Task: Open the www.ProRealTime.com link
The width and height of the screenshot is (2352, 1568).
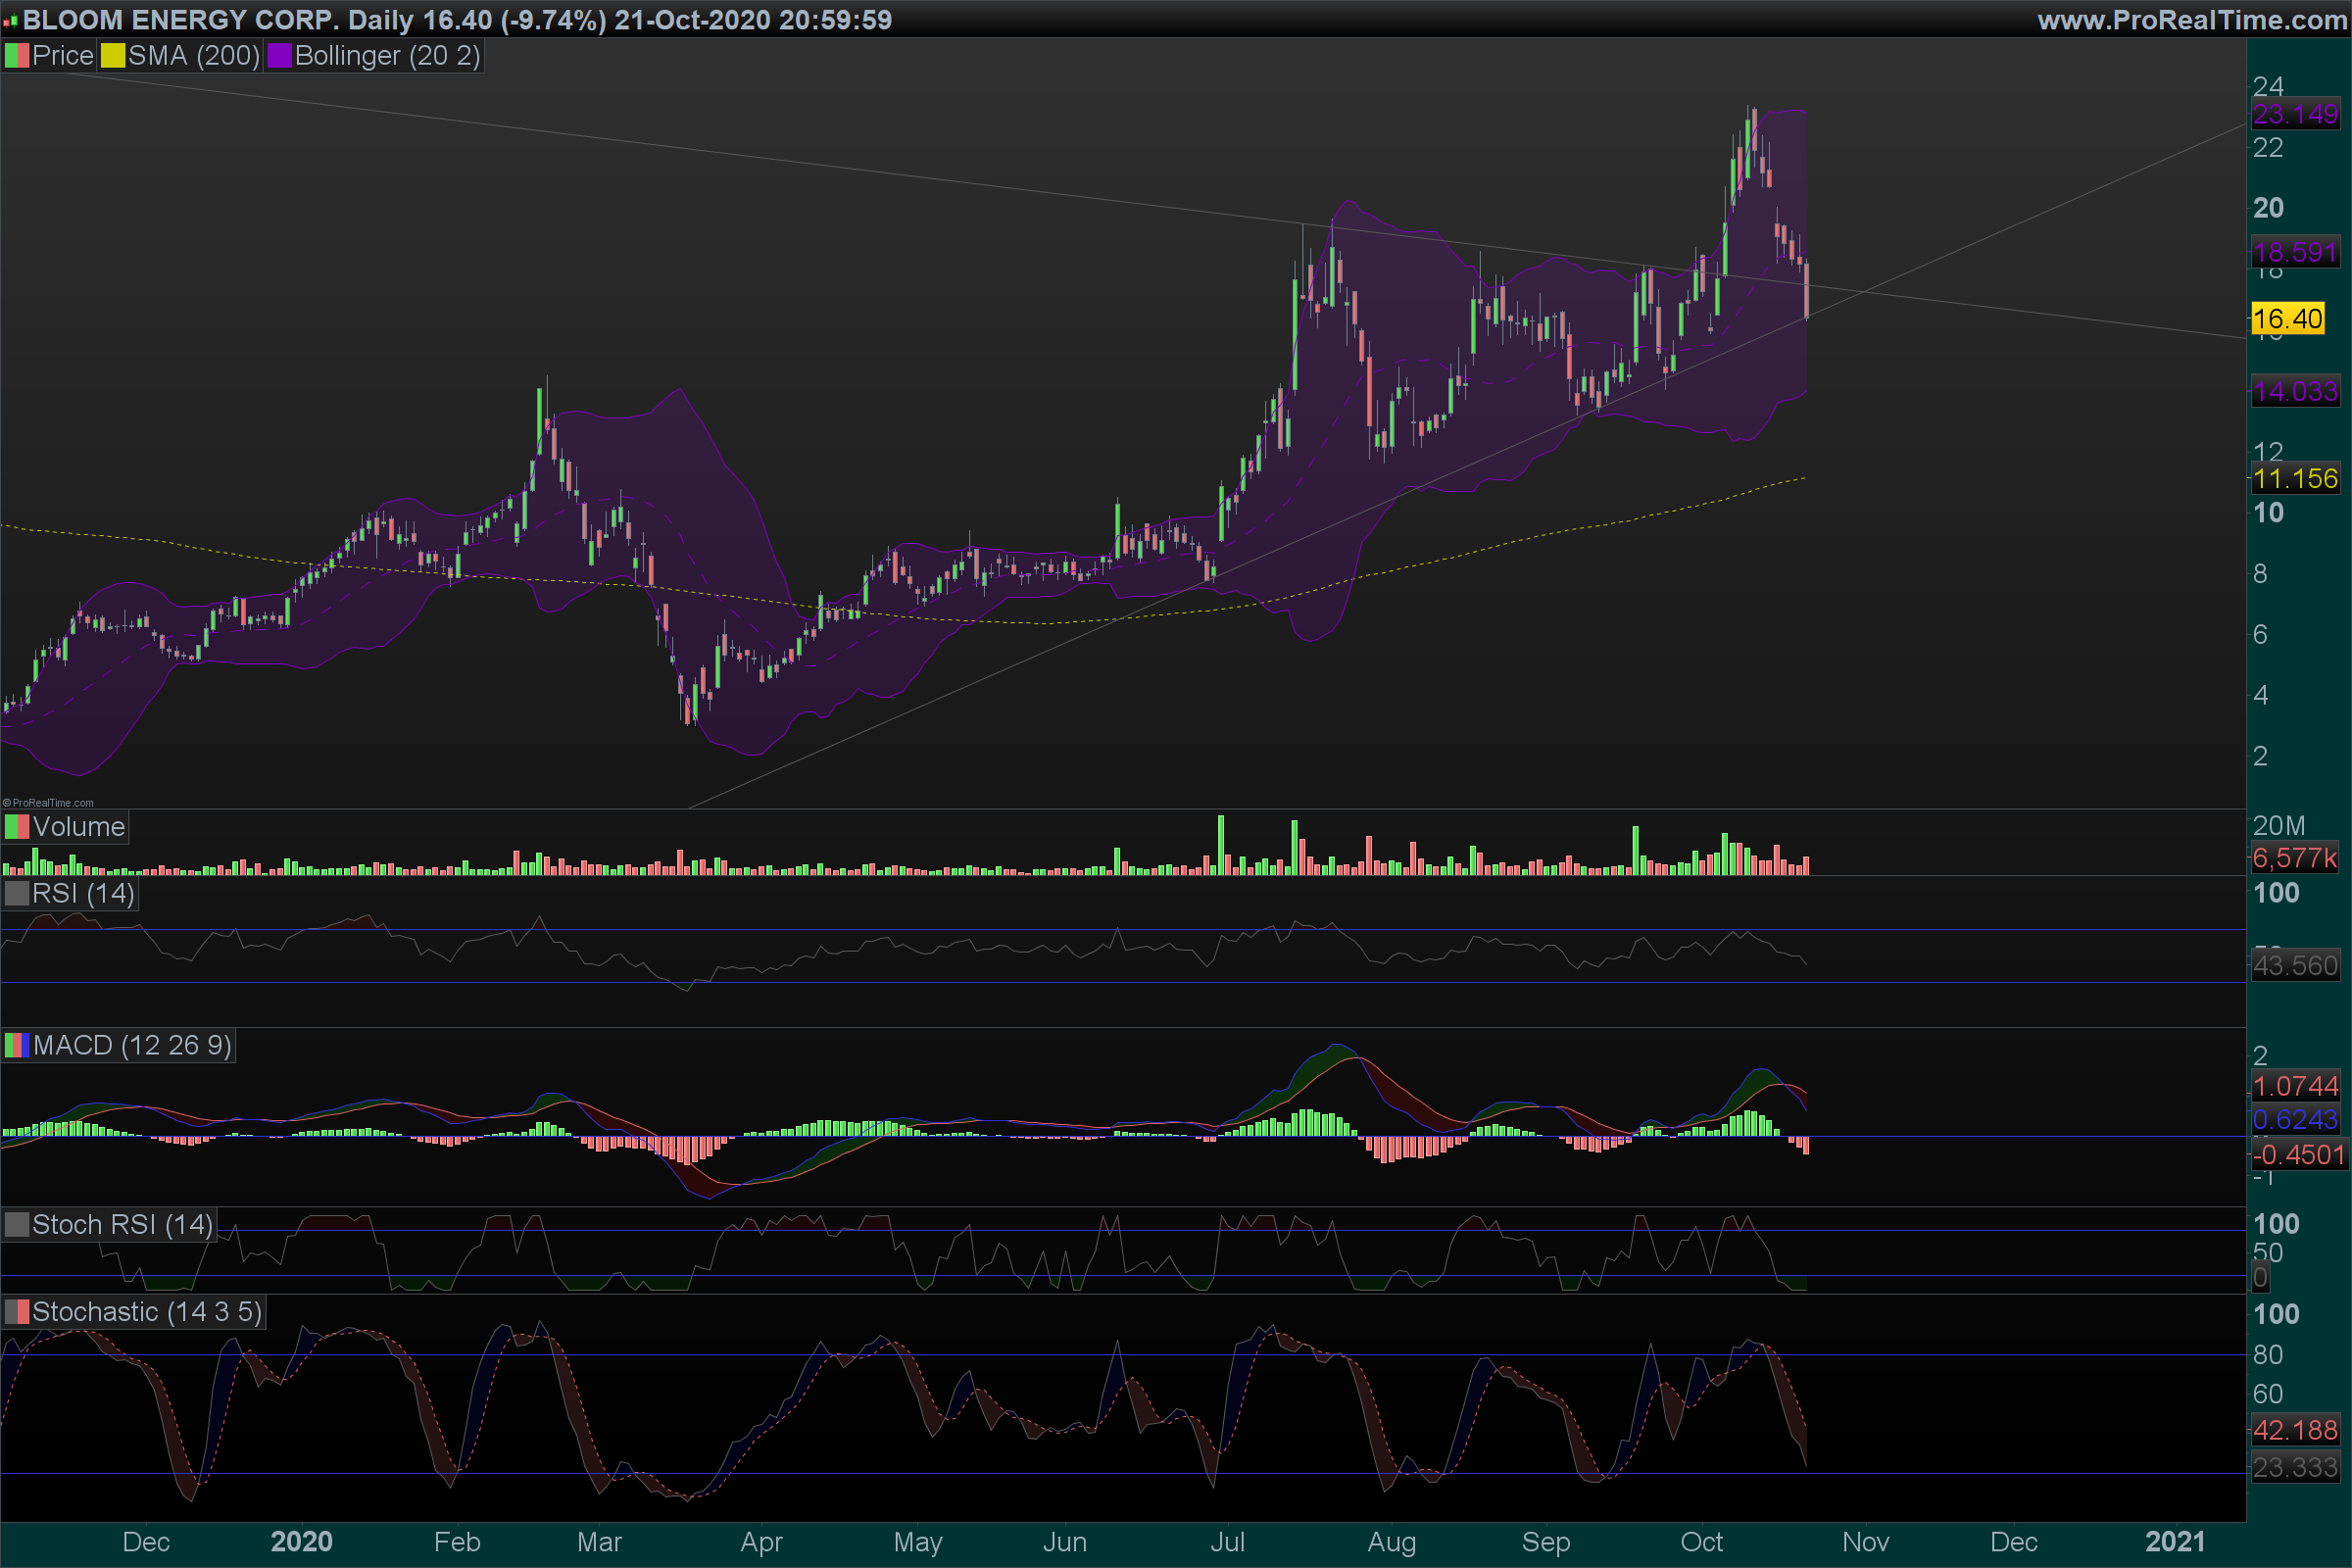Action: (x=2191, y=20)
